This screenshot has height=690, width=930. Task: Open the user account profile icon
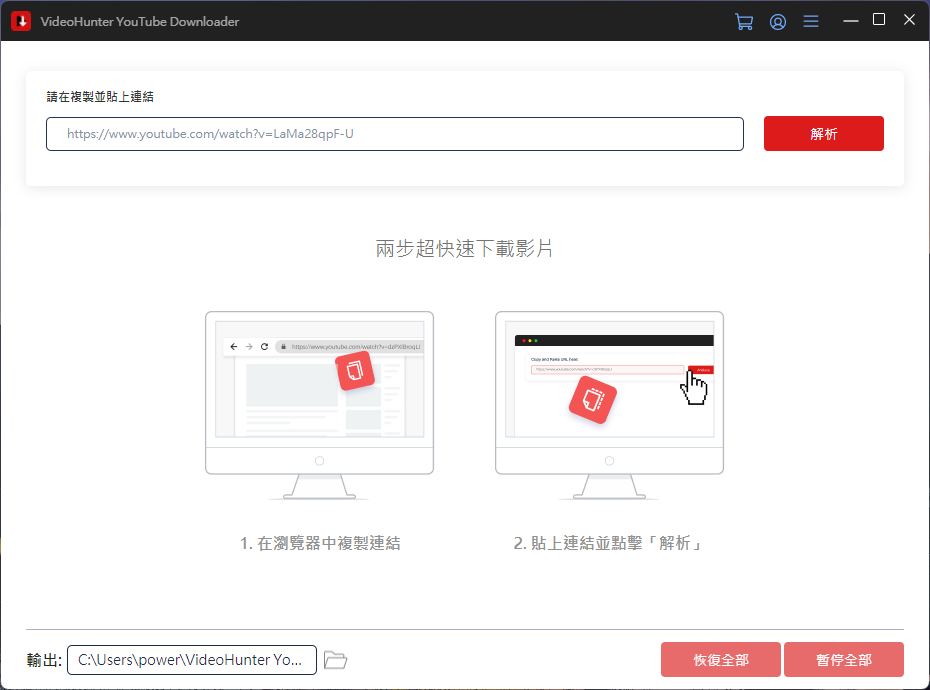777,21
